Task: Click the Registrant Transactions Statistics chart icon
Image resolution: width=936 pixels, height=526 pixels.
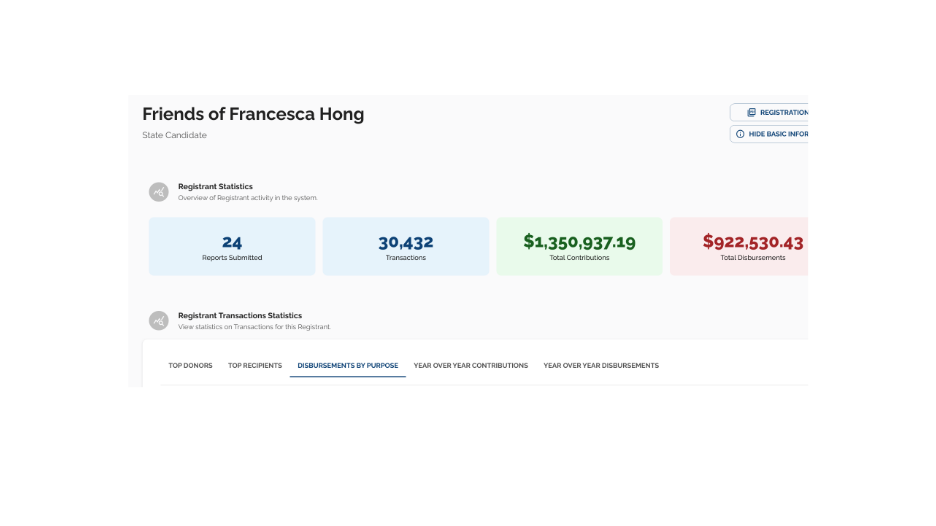Action: point(159,321)
